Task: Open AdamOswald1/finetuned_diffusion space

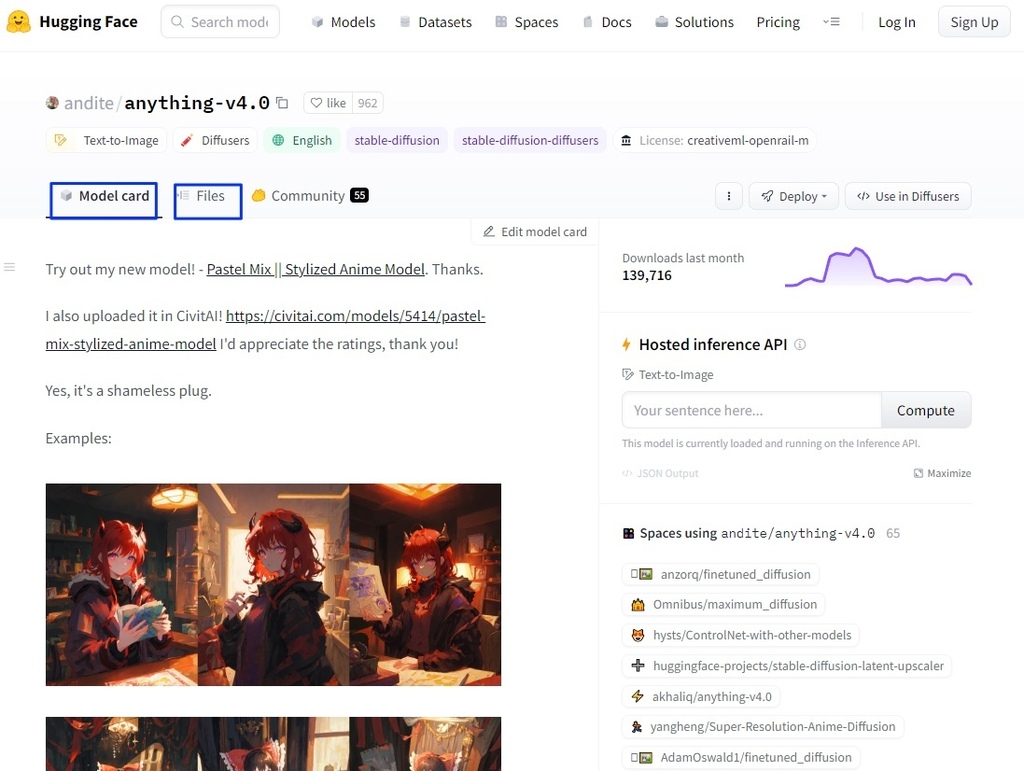Action: coord(741,757)
